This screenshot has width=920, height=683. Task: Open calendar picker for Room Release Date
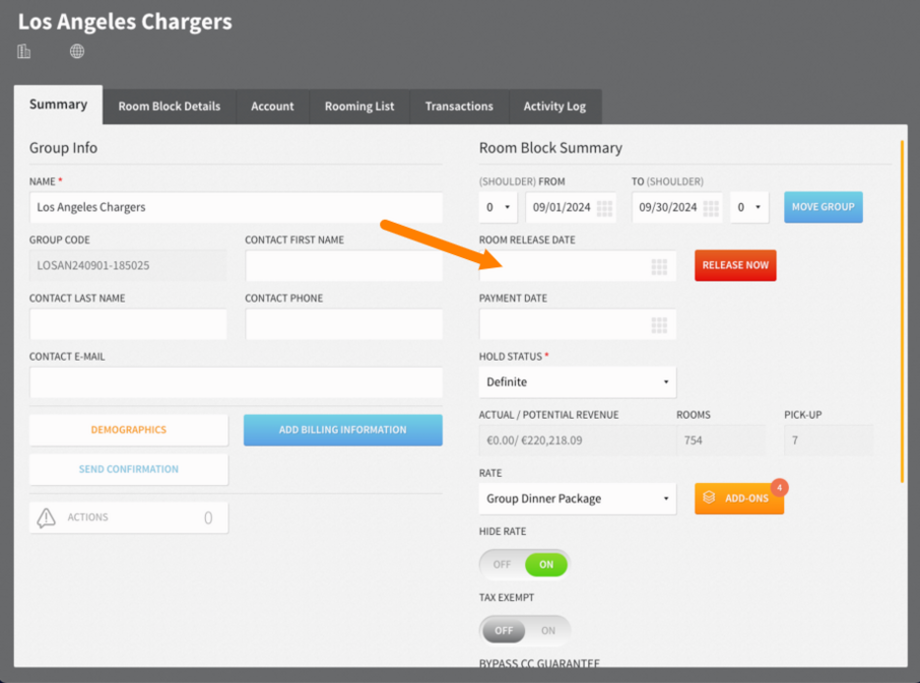point(659,266)
